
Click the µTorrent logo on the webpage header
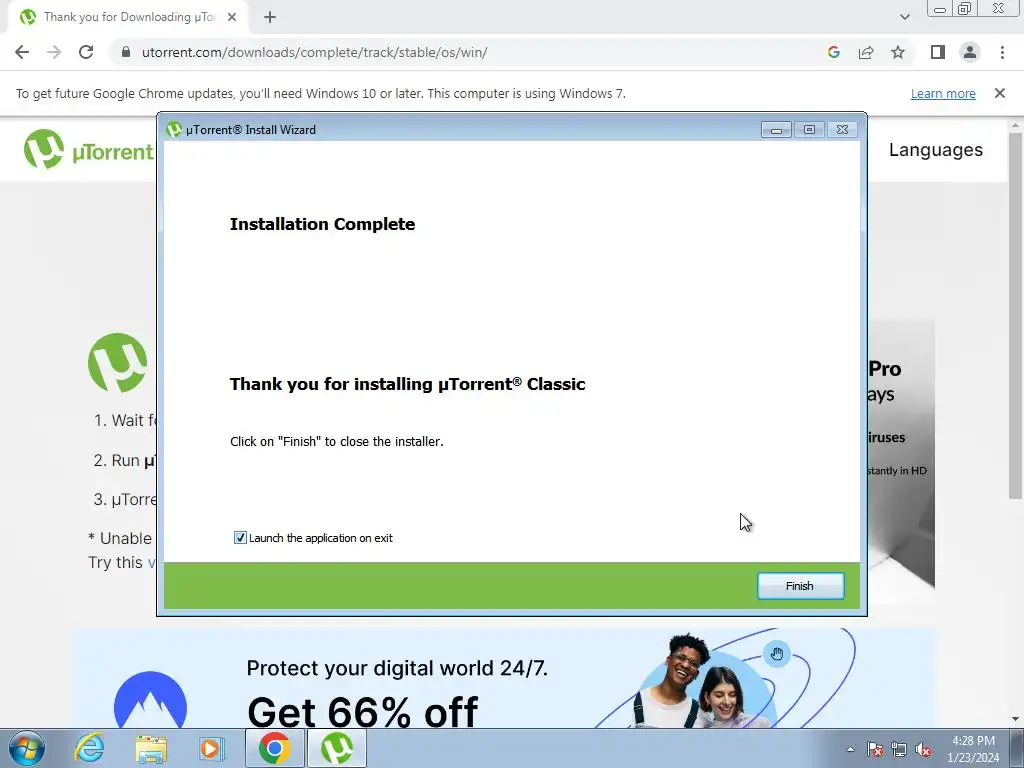pos(88,150)
